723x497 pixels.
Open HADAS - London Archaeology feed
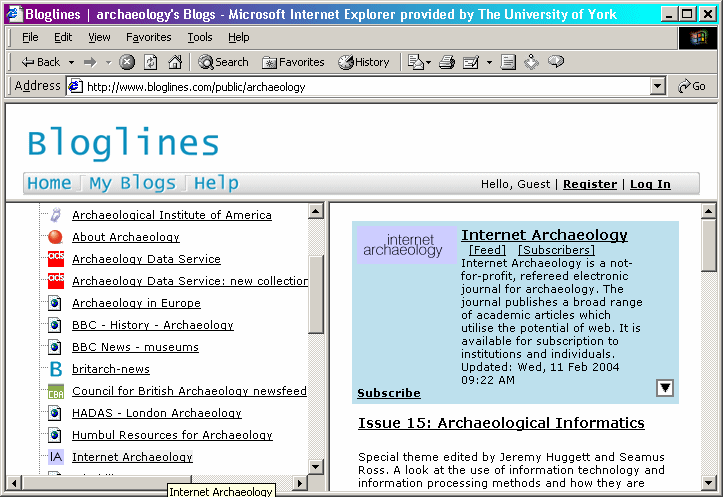157,413
